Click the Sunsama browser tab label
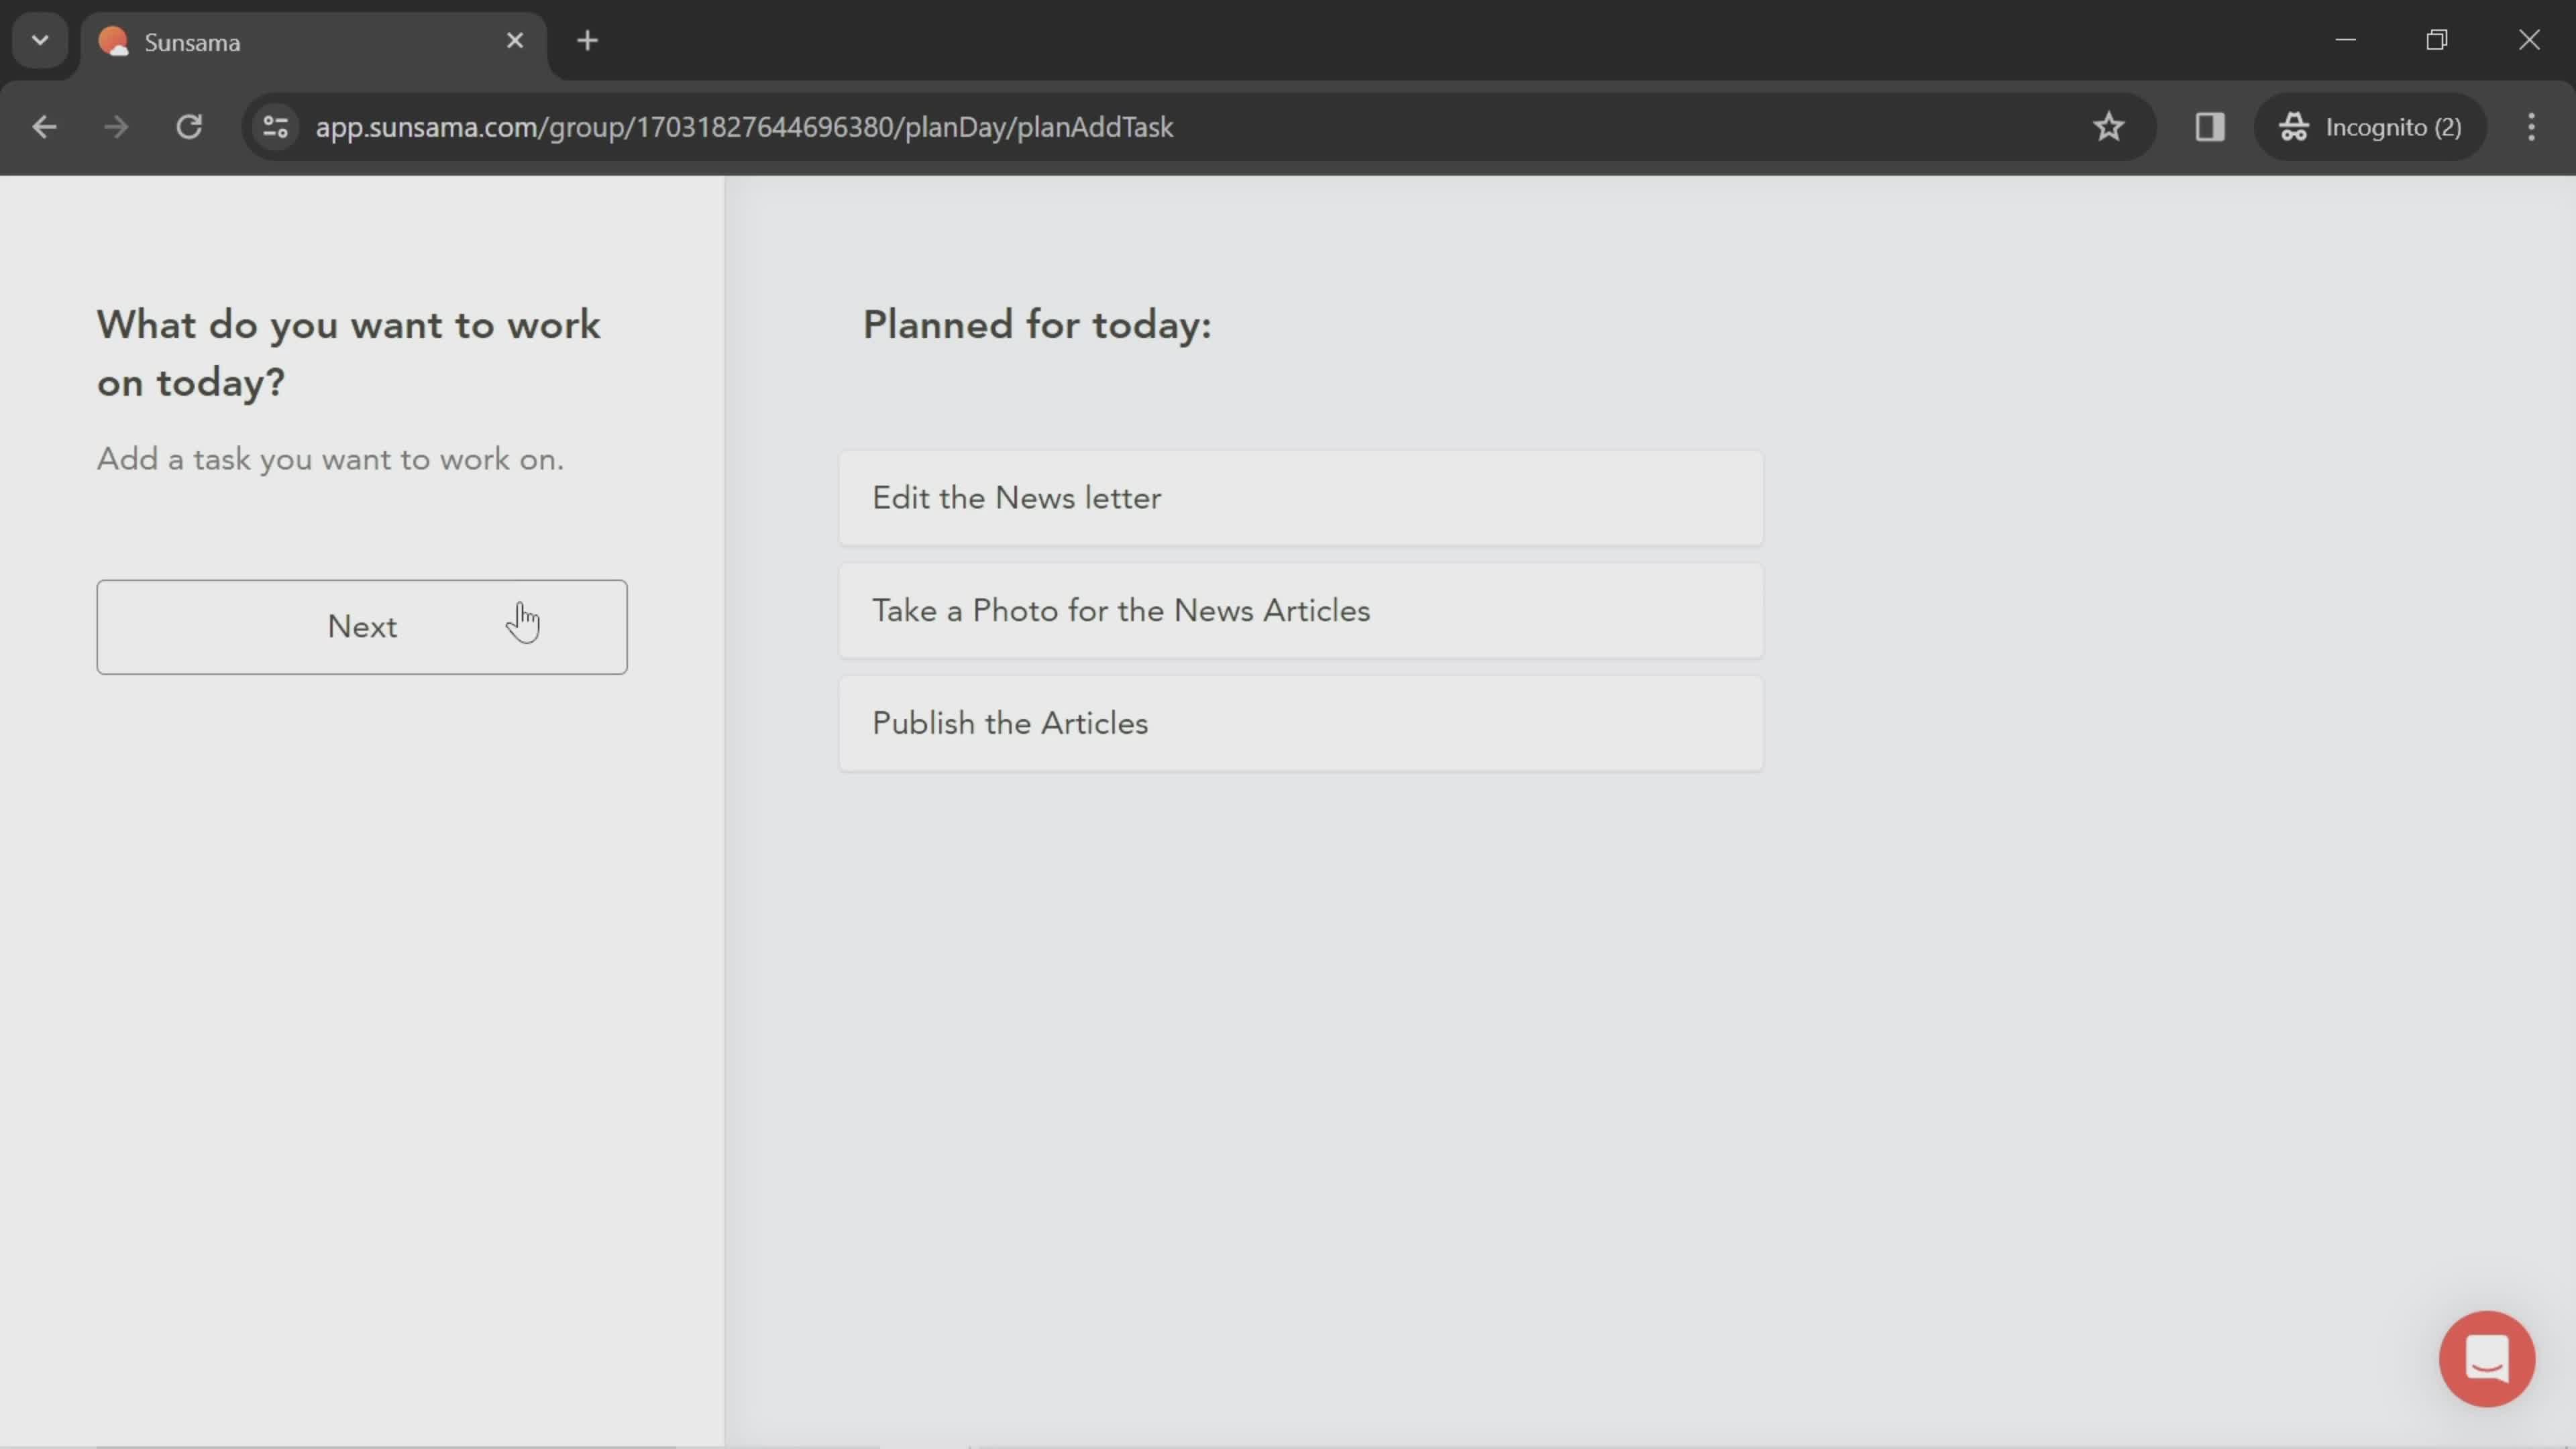Viewport: 2576px width, 1449px height. (x=193, y=41)
